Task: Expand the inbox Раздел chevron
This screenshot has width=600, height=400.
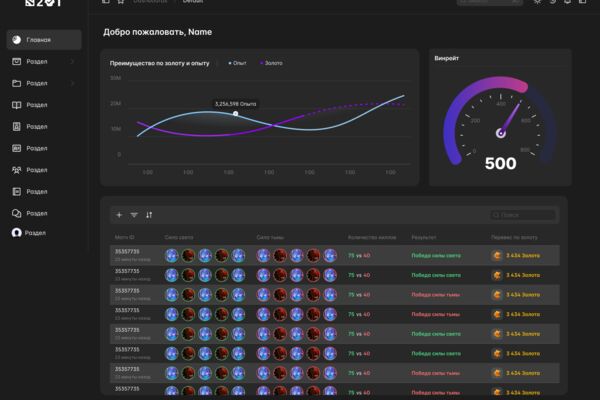Action: tap(72, 62)
